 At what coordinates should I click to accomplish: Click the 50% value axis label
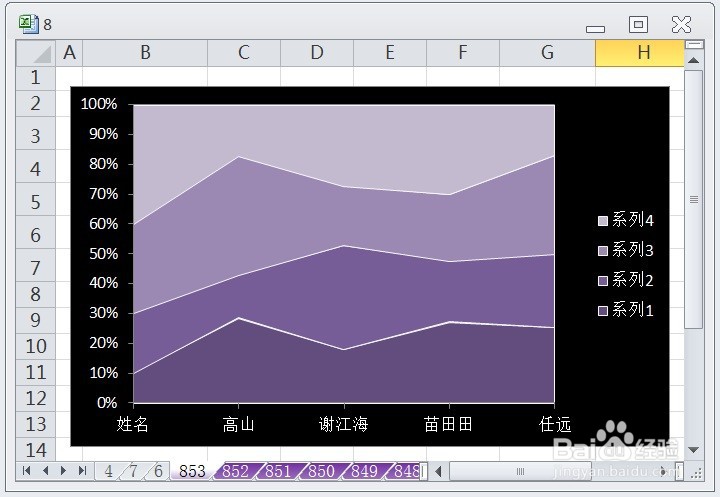click(104, 254)
